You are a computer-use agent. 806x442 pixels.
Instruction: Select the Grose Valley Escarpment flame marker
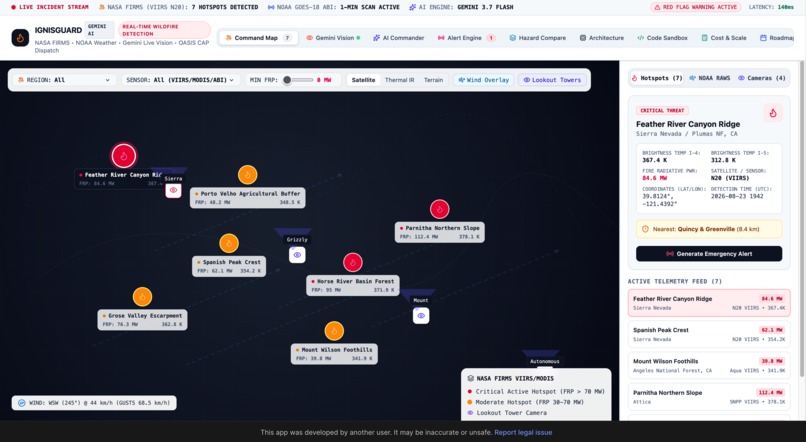[142, 297]
